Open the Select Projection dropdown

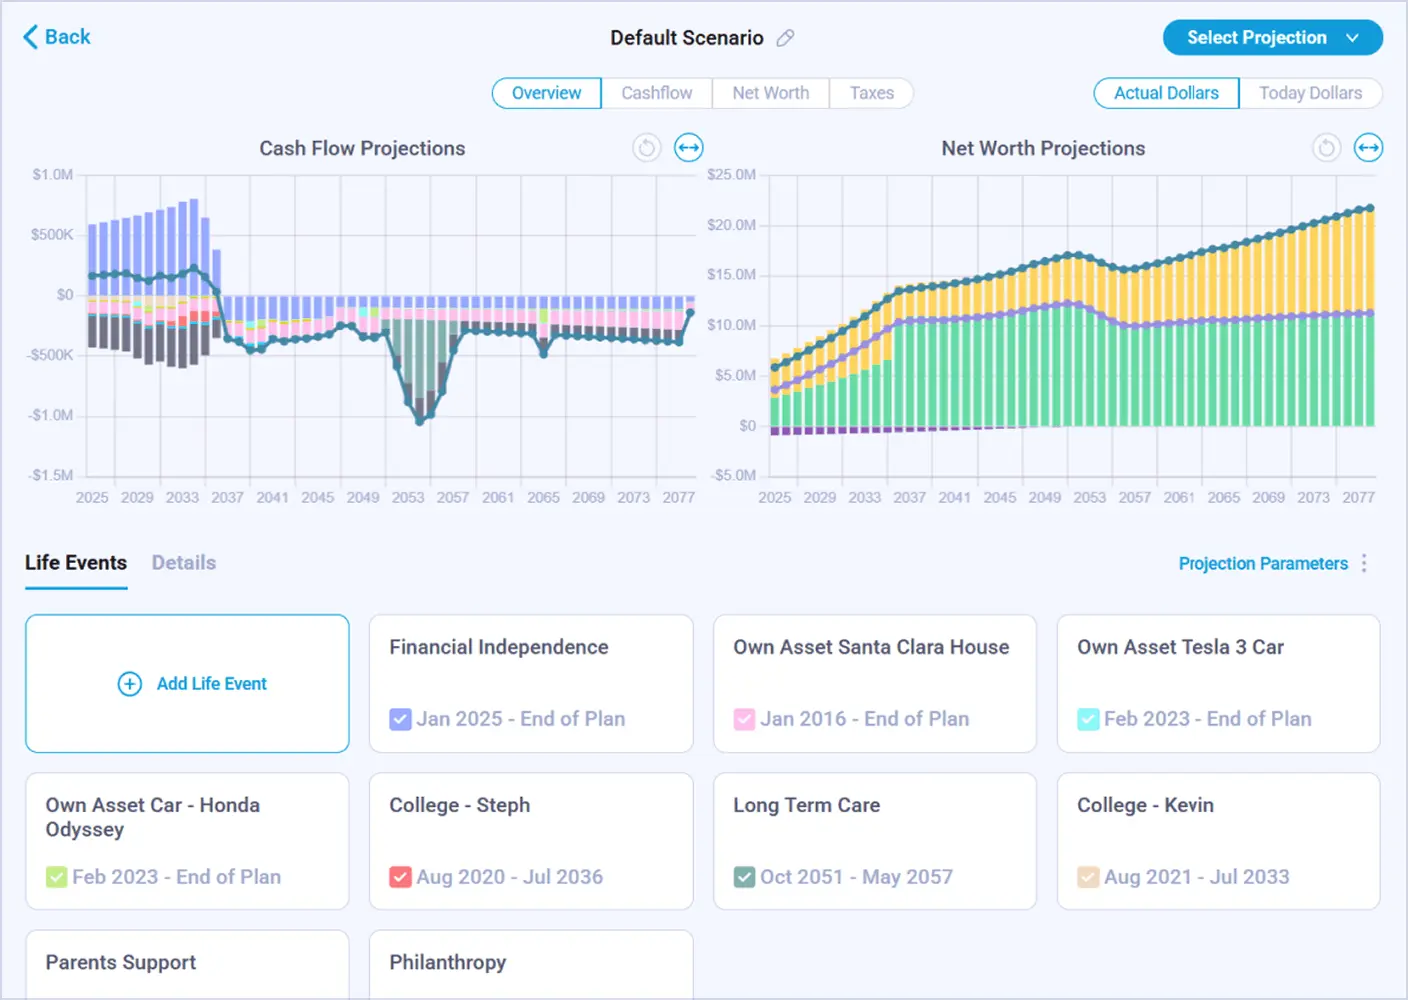[1273, 38]
